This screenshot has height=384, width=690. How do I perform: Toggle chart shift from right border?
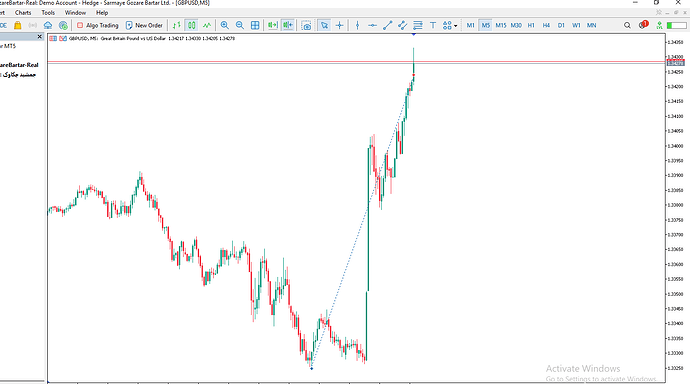coord(288,26)
